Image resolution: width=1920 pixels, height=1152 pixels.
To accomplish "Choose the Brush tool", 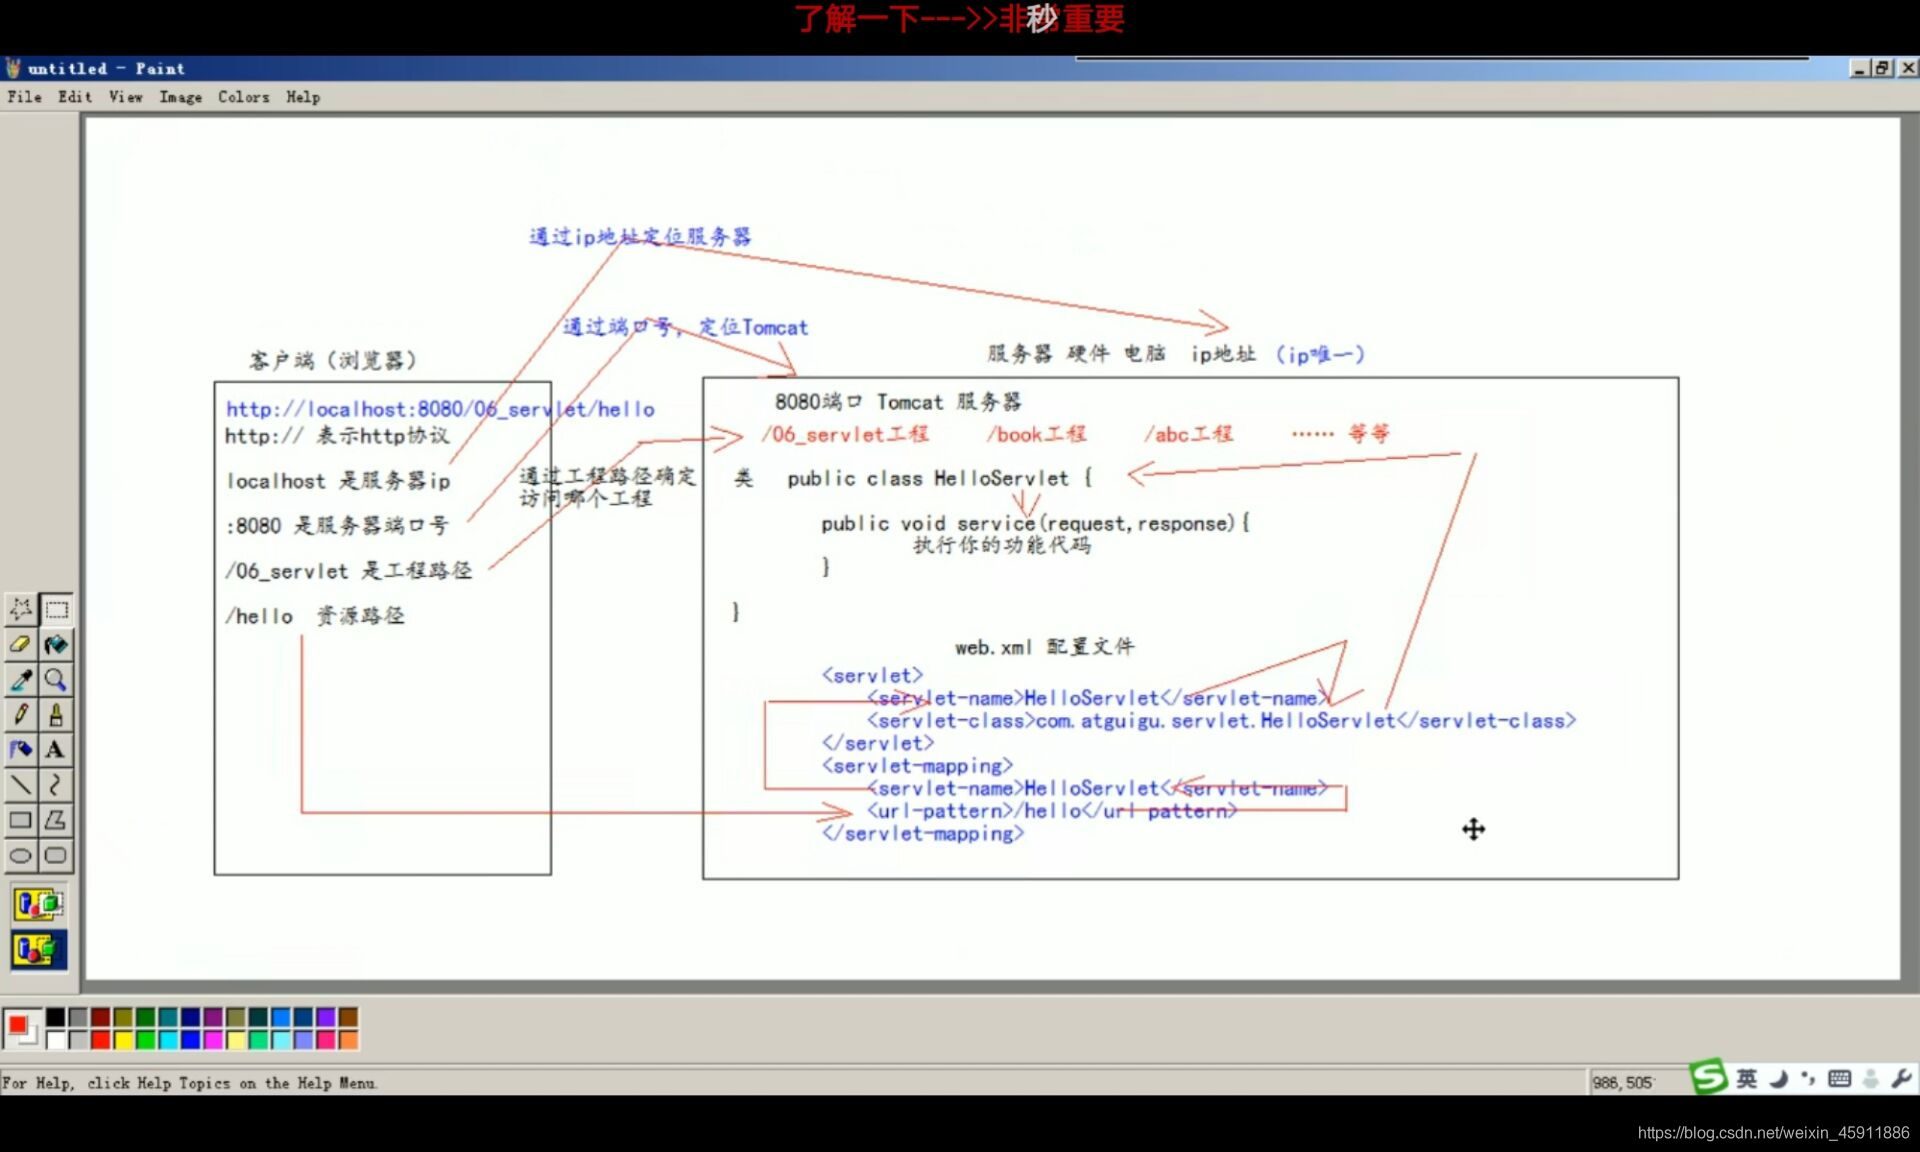I will [x=56, y=715].
